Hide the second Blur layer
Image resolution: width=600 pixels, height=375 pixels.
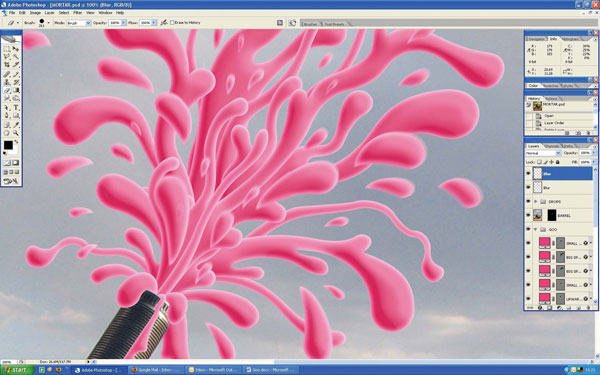pyautogui.click(x=528, y=188)
